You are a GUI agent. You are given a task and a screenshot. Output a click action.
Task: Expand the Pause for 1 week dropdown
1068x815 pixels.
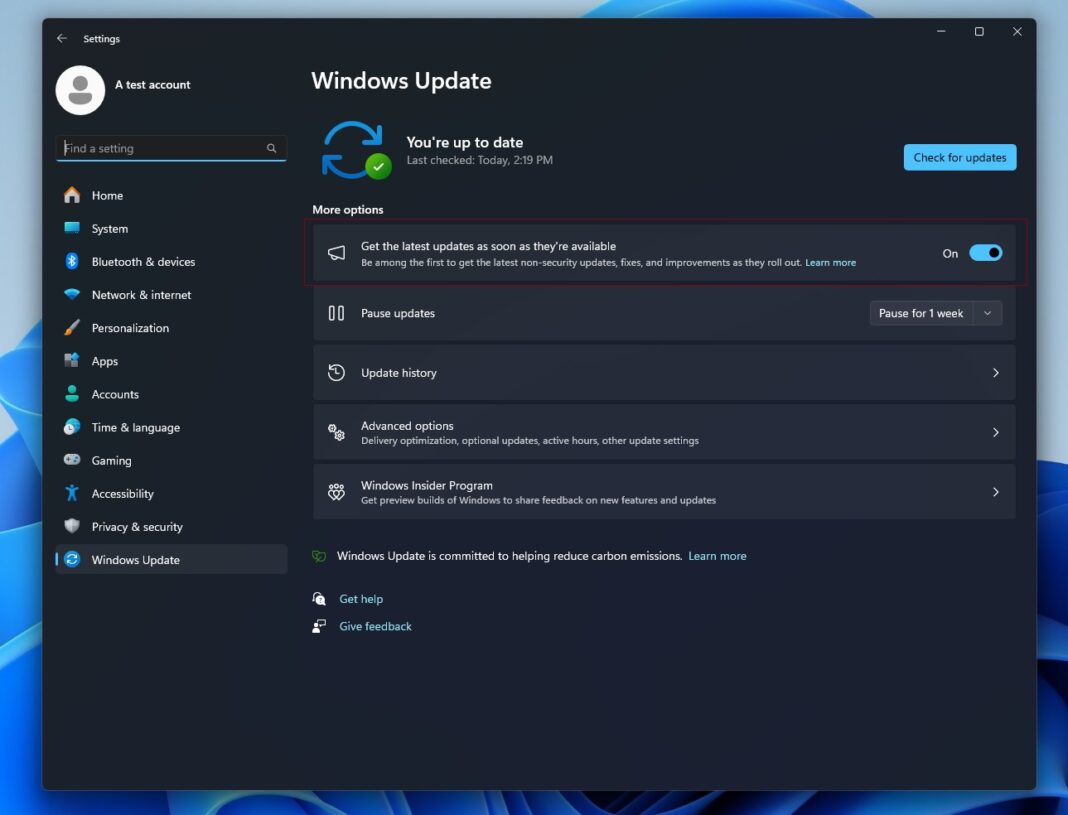point(987,312)
